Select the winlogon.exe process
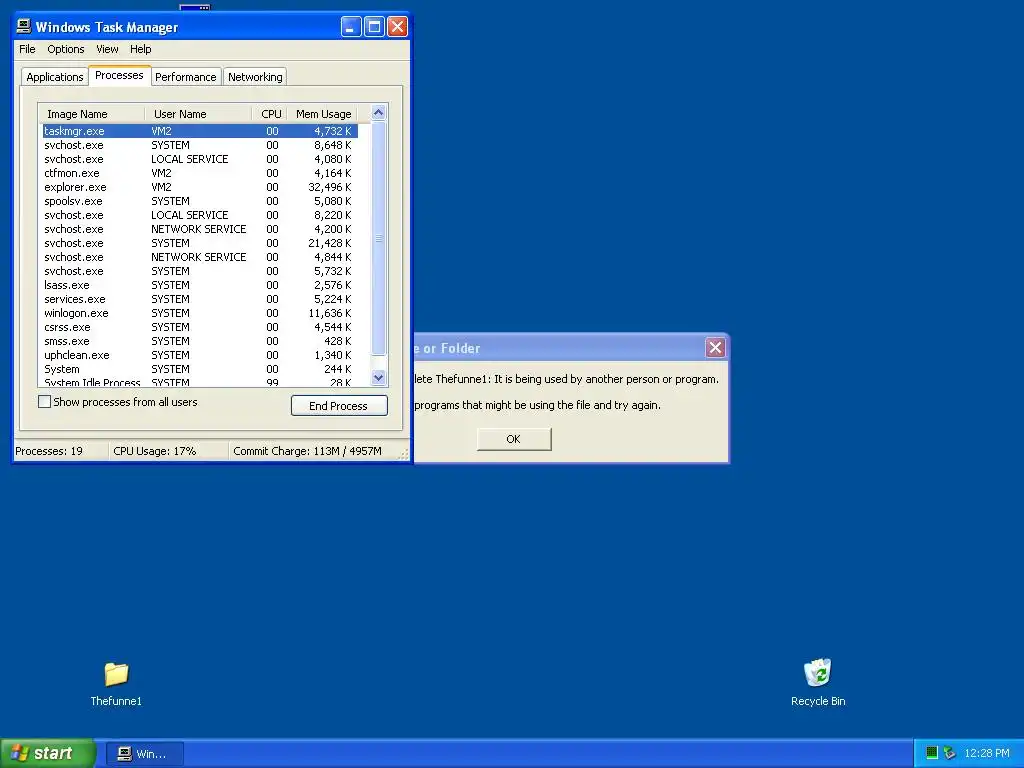The height and width of the screenshot is (768, 1024). 200,313
